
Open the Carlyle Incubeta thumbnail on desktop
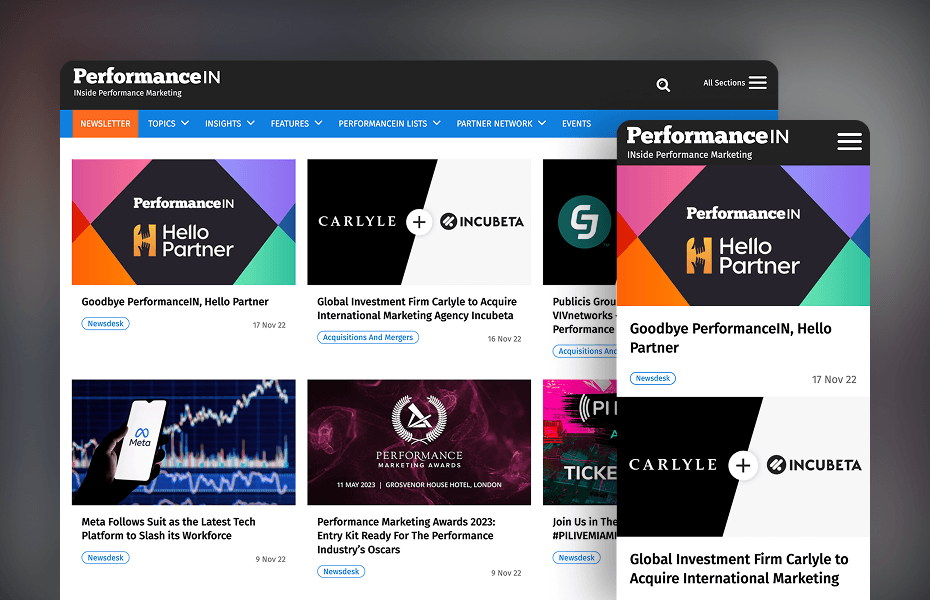tap(419, 222)
